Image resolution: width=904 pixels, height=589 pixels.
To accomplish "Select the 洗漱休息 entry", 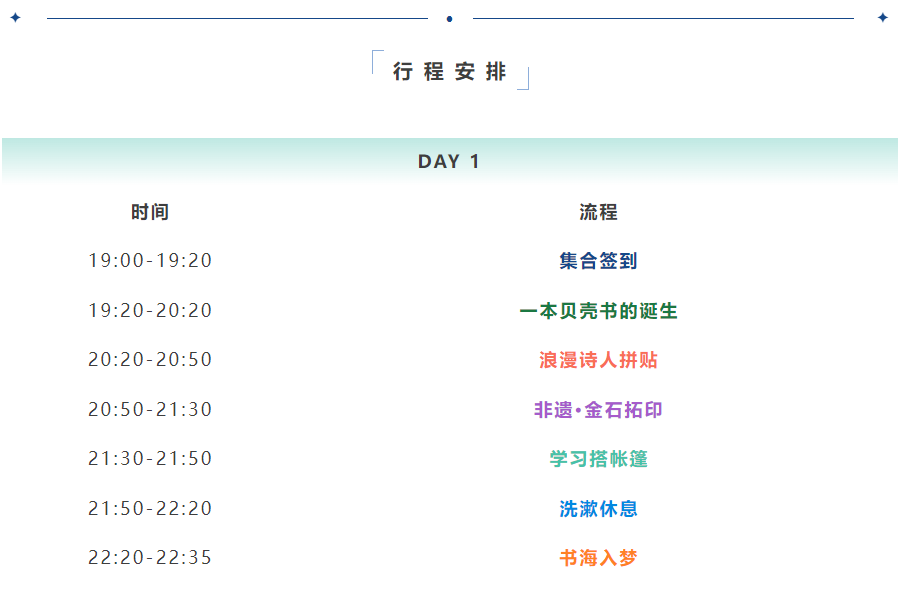I will (x=598, y=509).
